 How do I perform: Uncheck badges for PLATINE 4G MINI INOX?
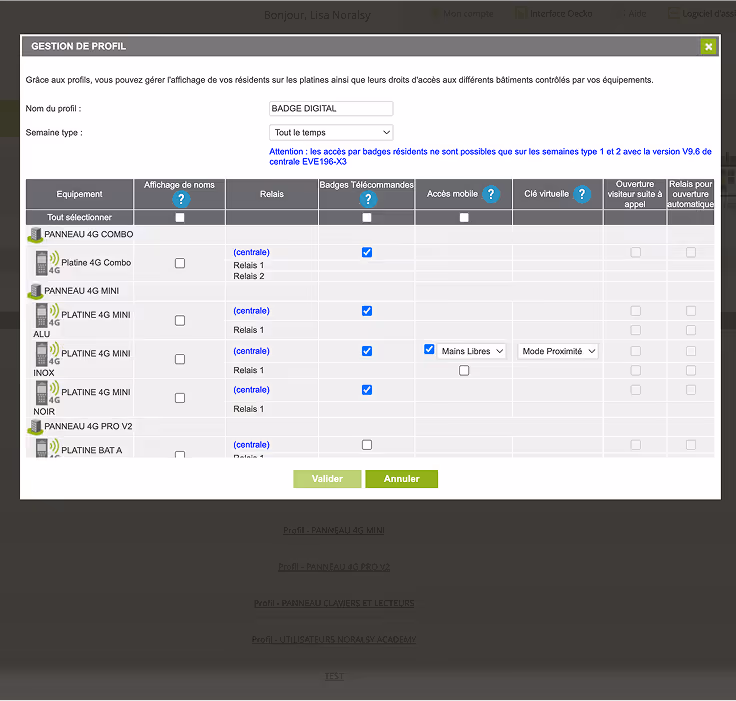coord(367,352)
